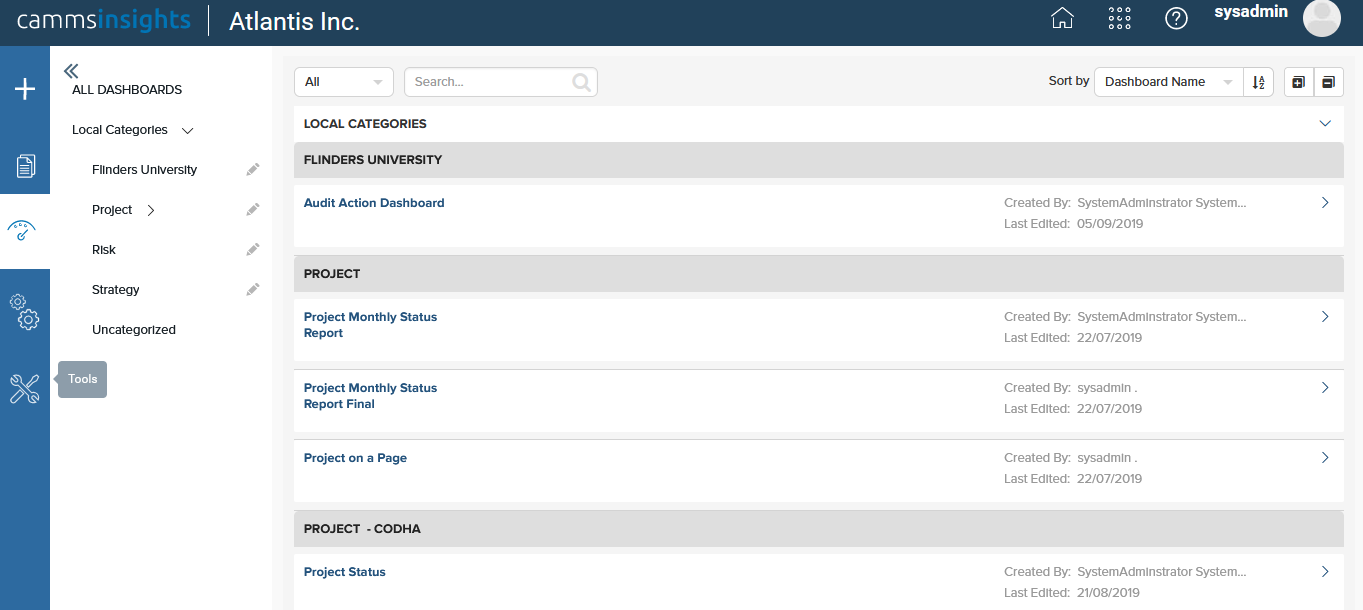The width and height of the screenshot is (1363, 610).
Task: Click the Atlantis Inc. title
Action: click(294, 21)
